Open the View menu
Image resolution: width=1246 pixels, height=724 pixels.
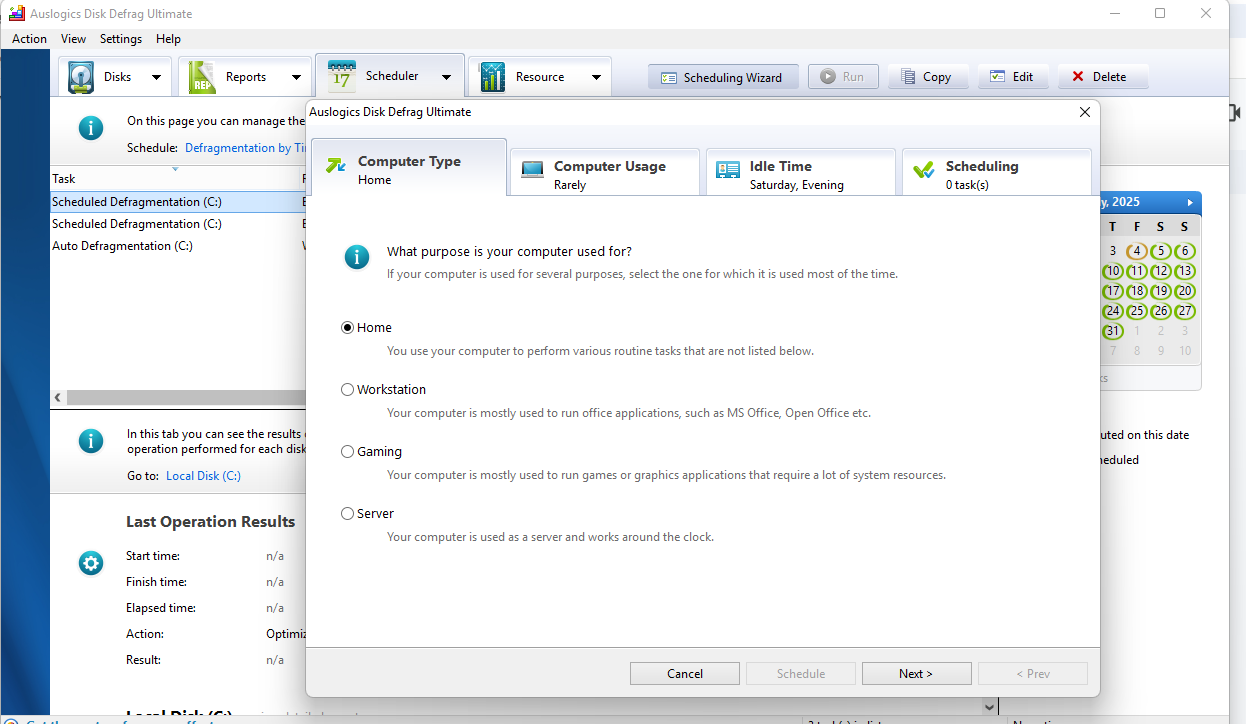pos(73,39)
